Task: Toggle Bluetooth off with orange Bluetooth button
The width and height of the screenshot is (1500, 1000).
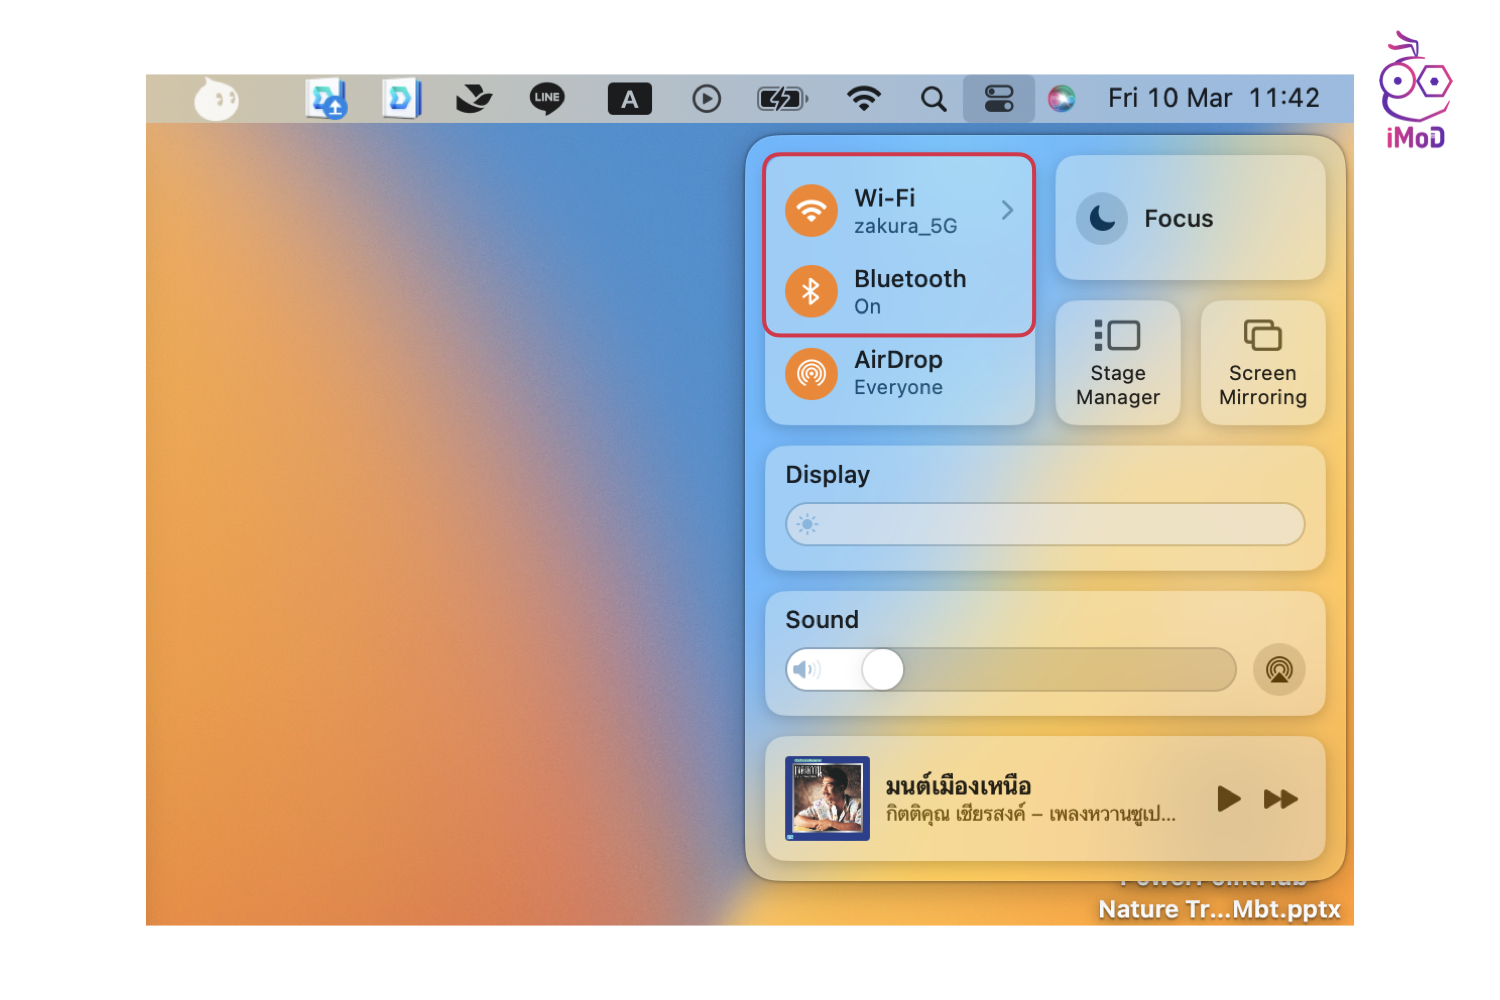Action: point(811,291)
